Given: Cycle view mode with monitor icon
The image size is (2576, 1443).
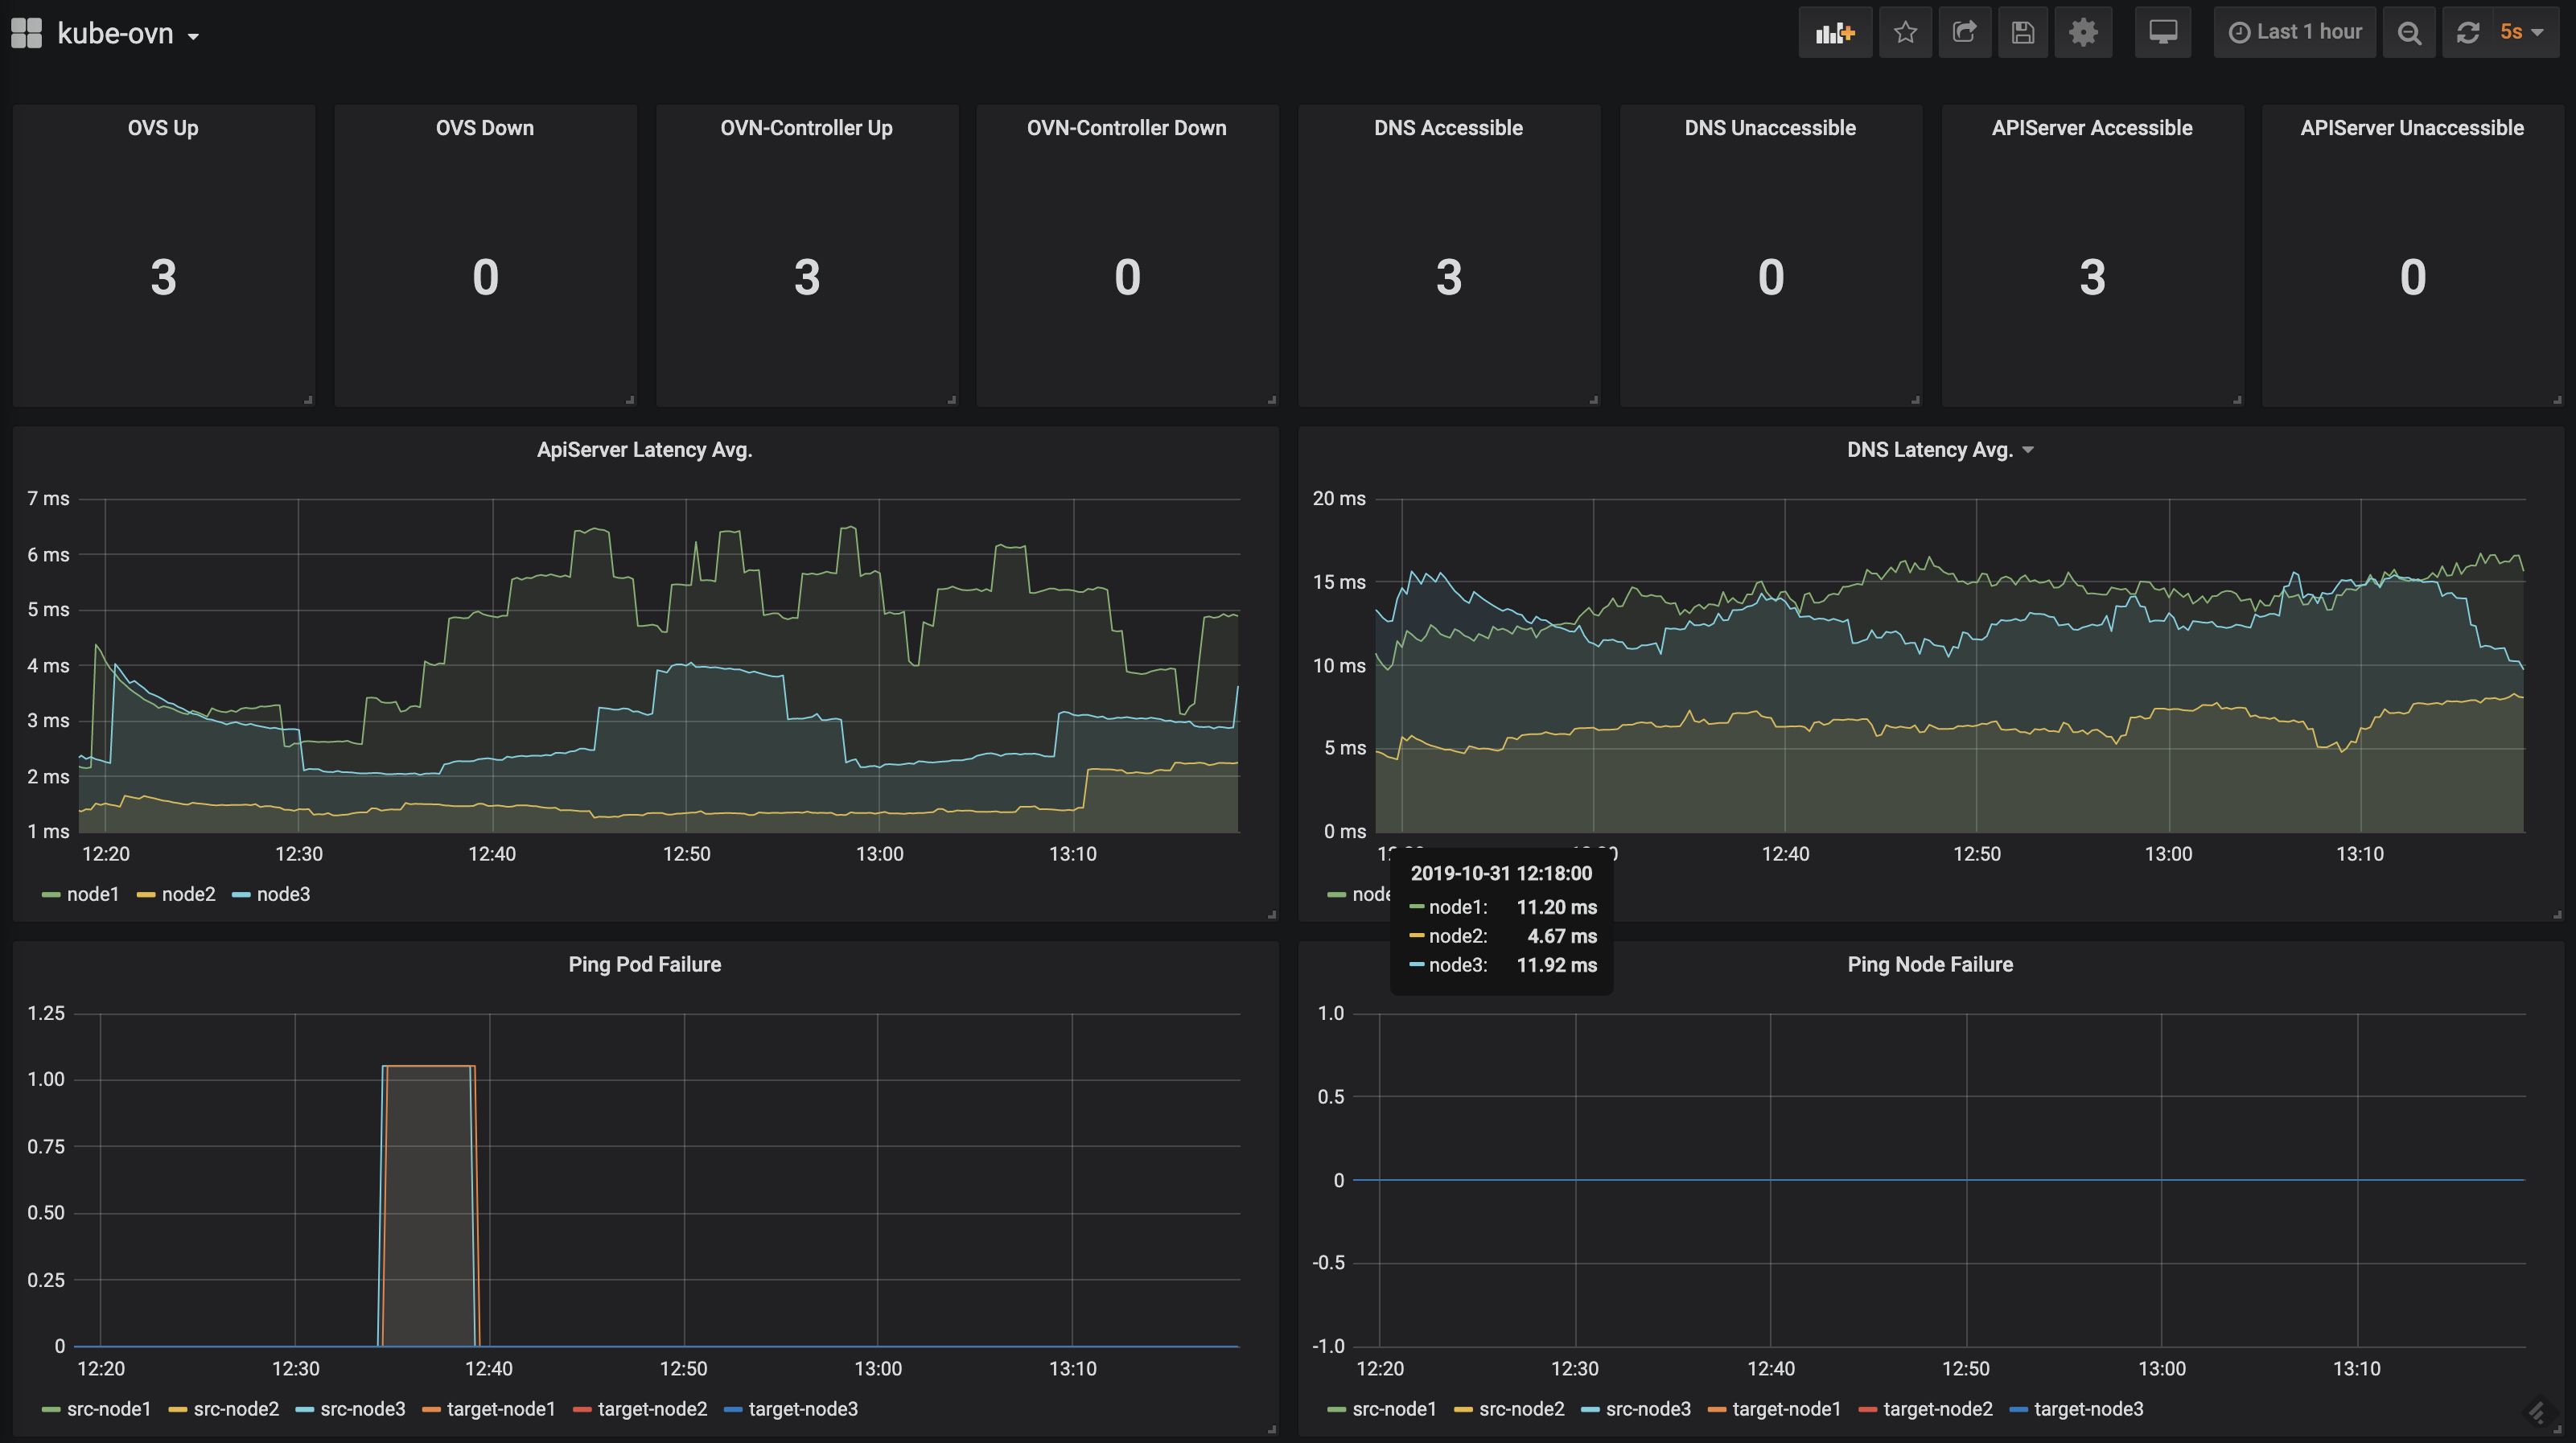Looking at the screenshot, I should pyautogui.click(x=2163, y=33).
